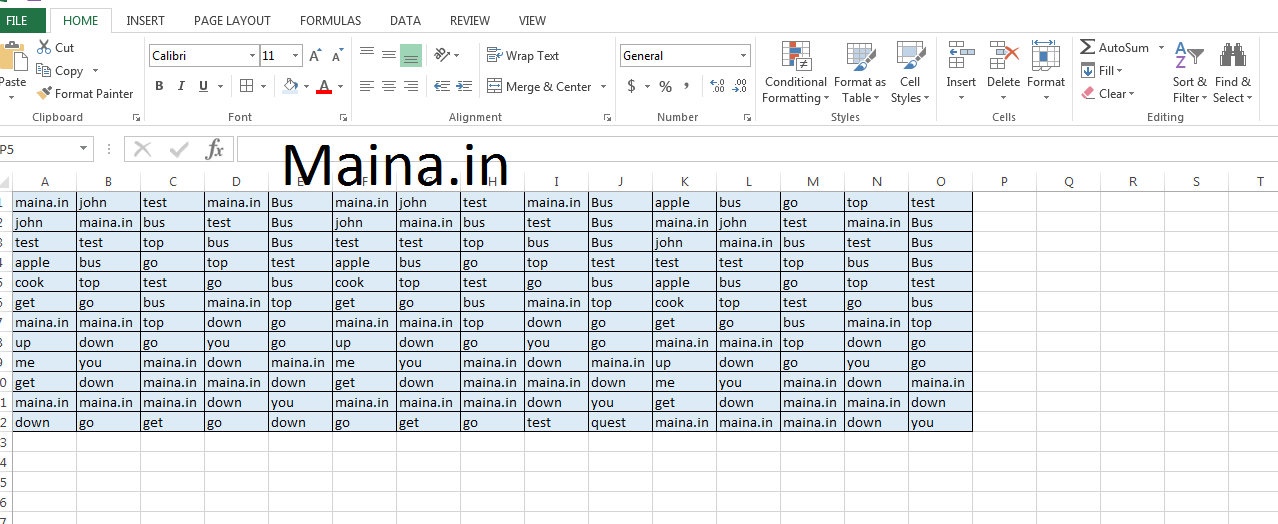Select column A header
1278x524 pixels.
(44, 181)
